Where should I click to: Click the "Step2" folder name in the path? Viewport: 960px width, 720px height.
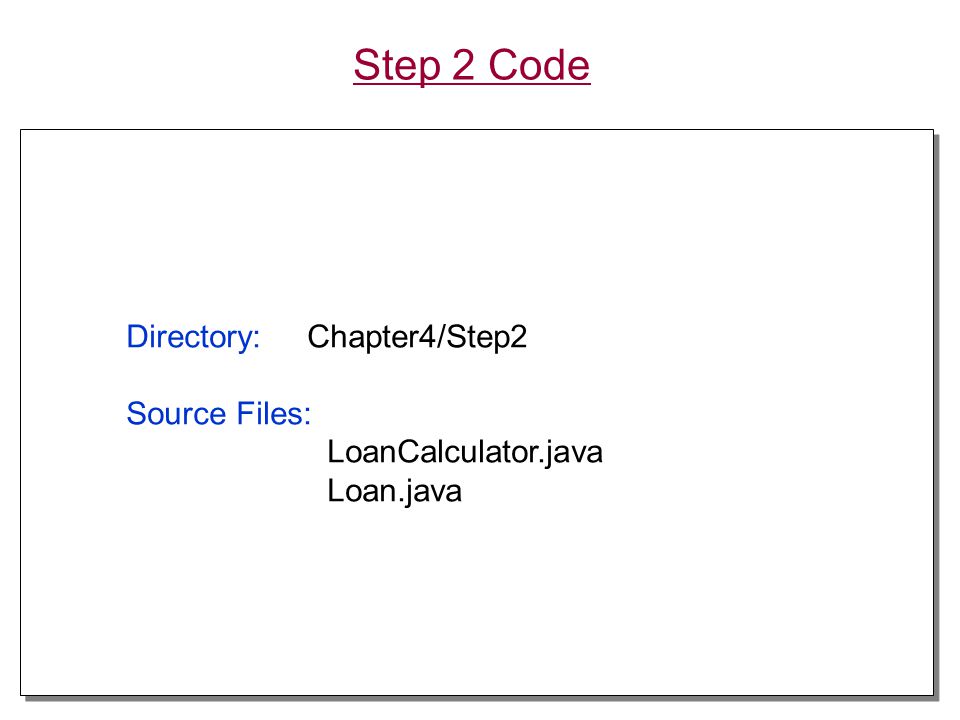pyautogui.click(x=487, y=337)
